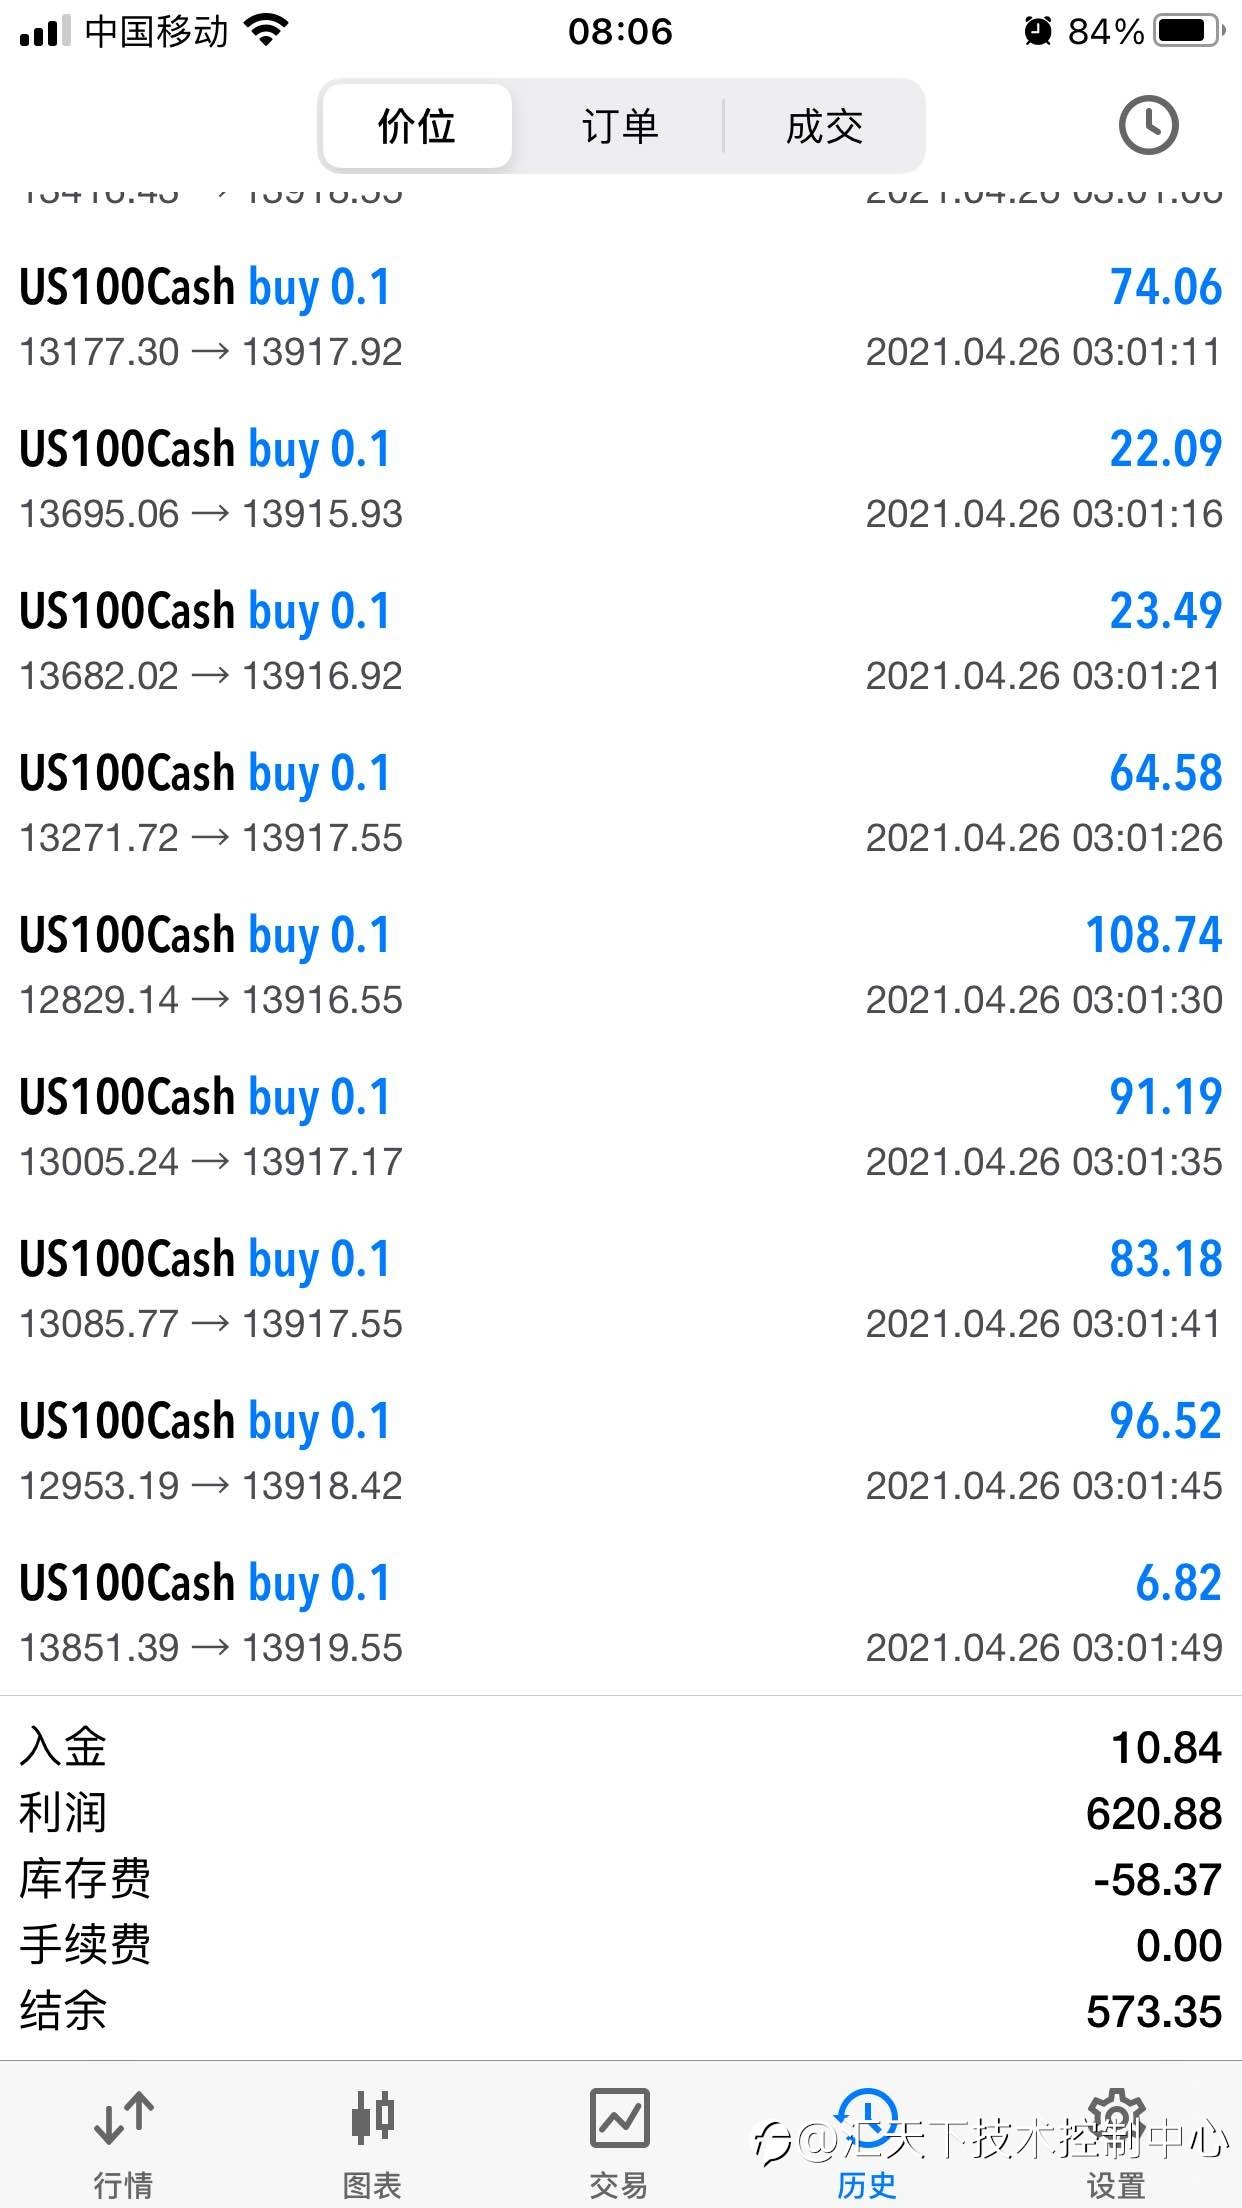Viewport: 1242px width, 2208px height.
Task: Tap the 结余 balance summary row
Action: [621, 2010]
